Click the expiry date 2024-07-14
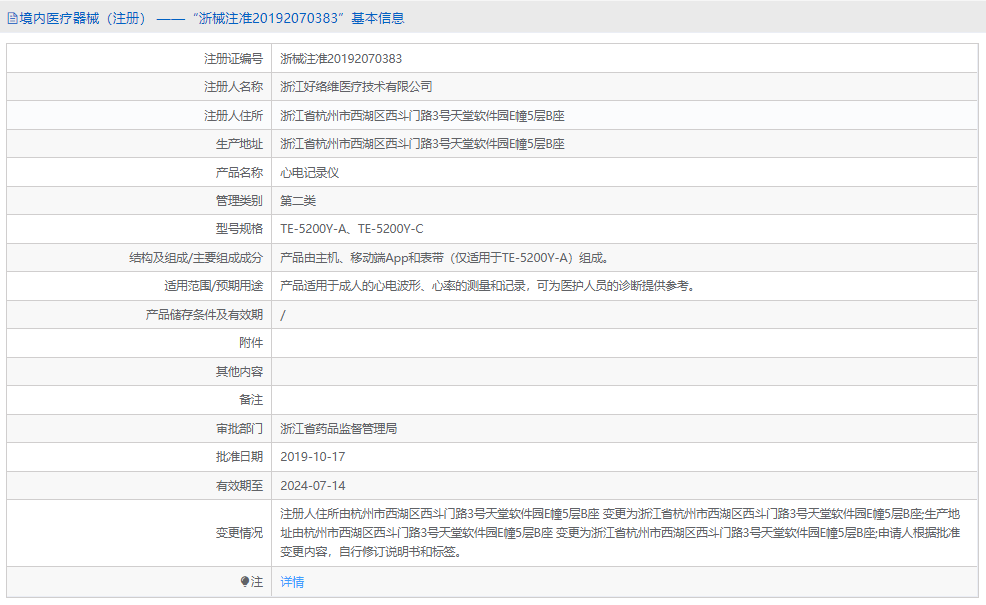The height and width of the screenshot is (605, 986). point(313,486)
